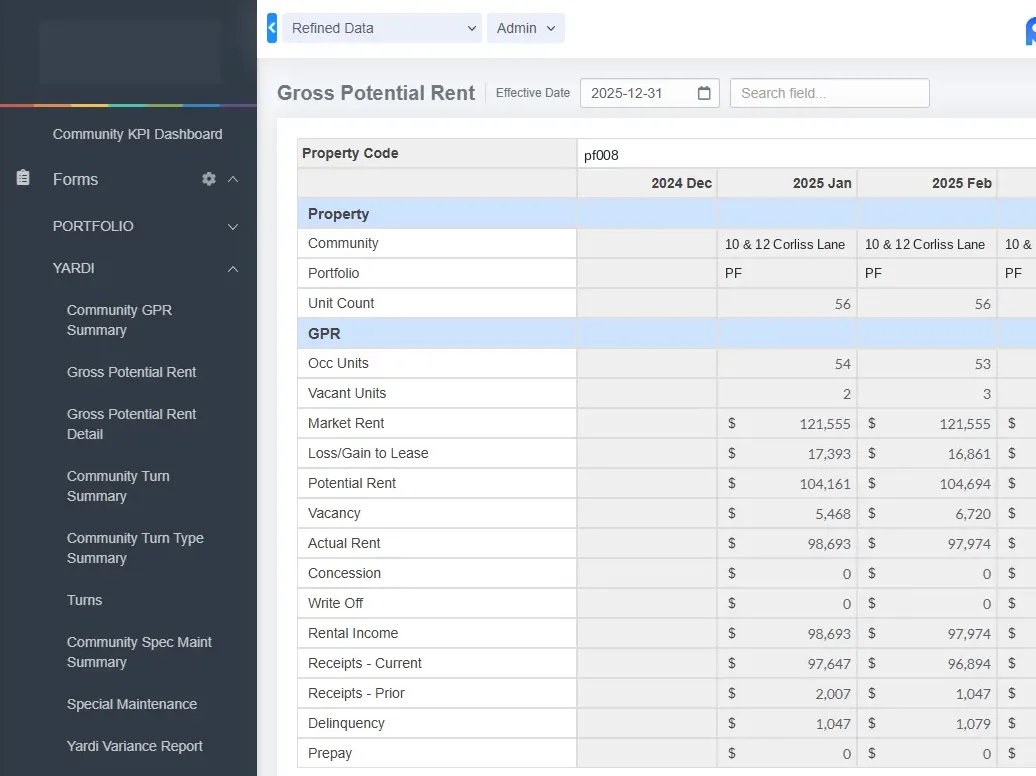The width and height of the screenshot is (1036, 776).
Task: Select Gross Potential Rent in sidebar
Action: click(131, 372)
